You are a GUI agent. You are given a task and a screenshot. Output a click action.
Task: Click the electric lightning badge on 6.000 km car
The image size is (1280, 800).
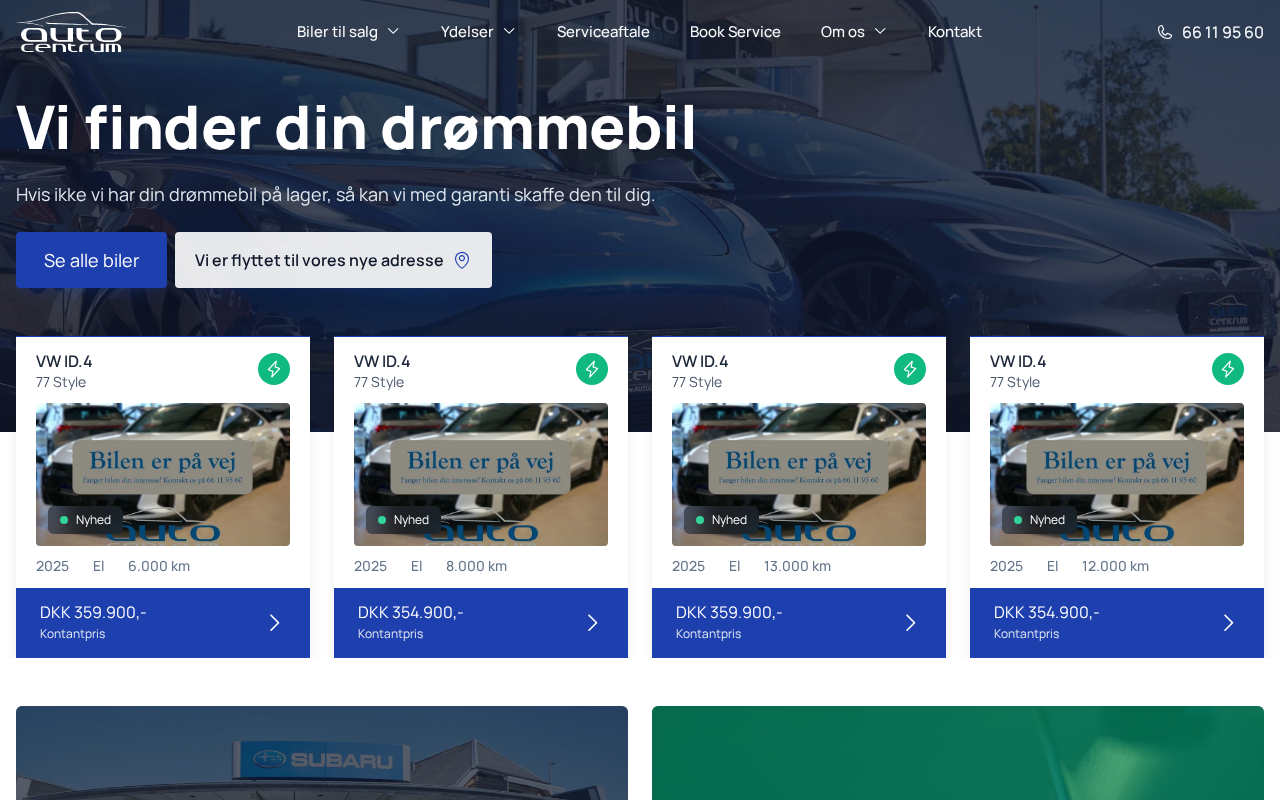tap(274, 369)
